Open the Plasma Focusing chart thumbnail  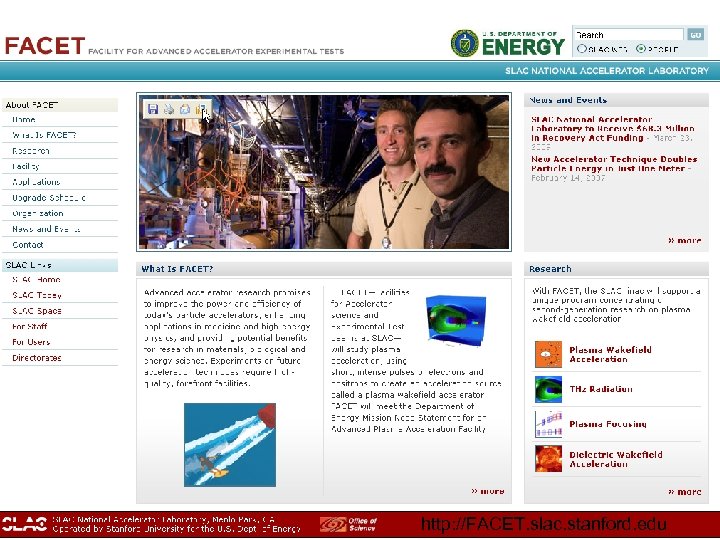(548, 424)
